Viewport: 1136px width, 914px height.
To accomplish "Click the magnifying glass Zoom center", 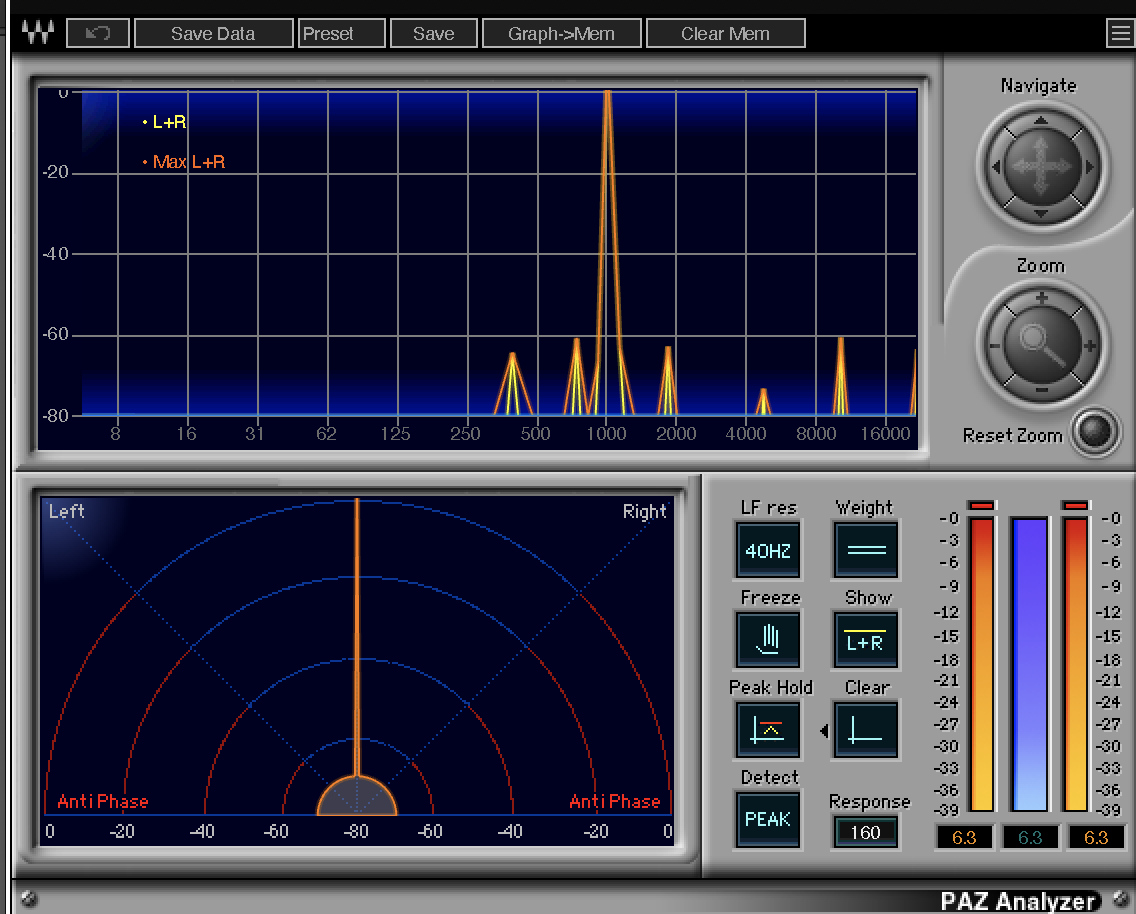I will (x=1041, y=344).
